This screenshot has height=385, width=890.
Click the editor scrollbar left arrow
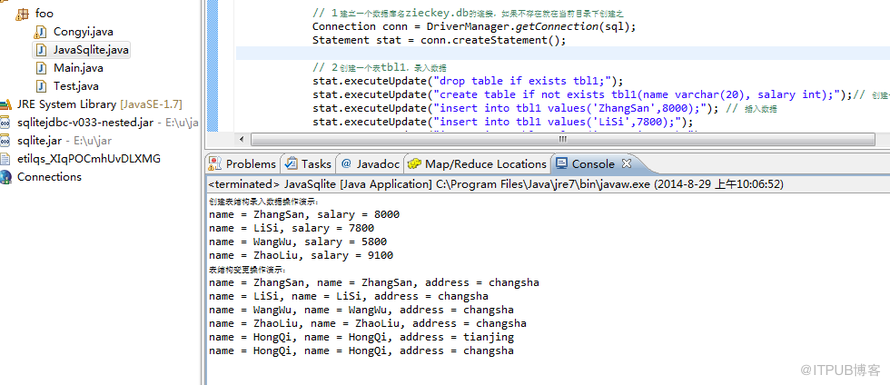[x=242, y=139]
